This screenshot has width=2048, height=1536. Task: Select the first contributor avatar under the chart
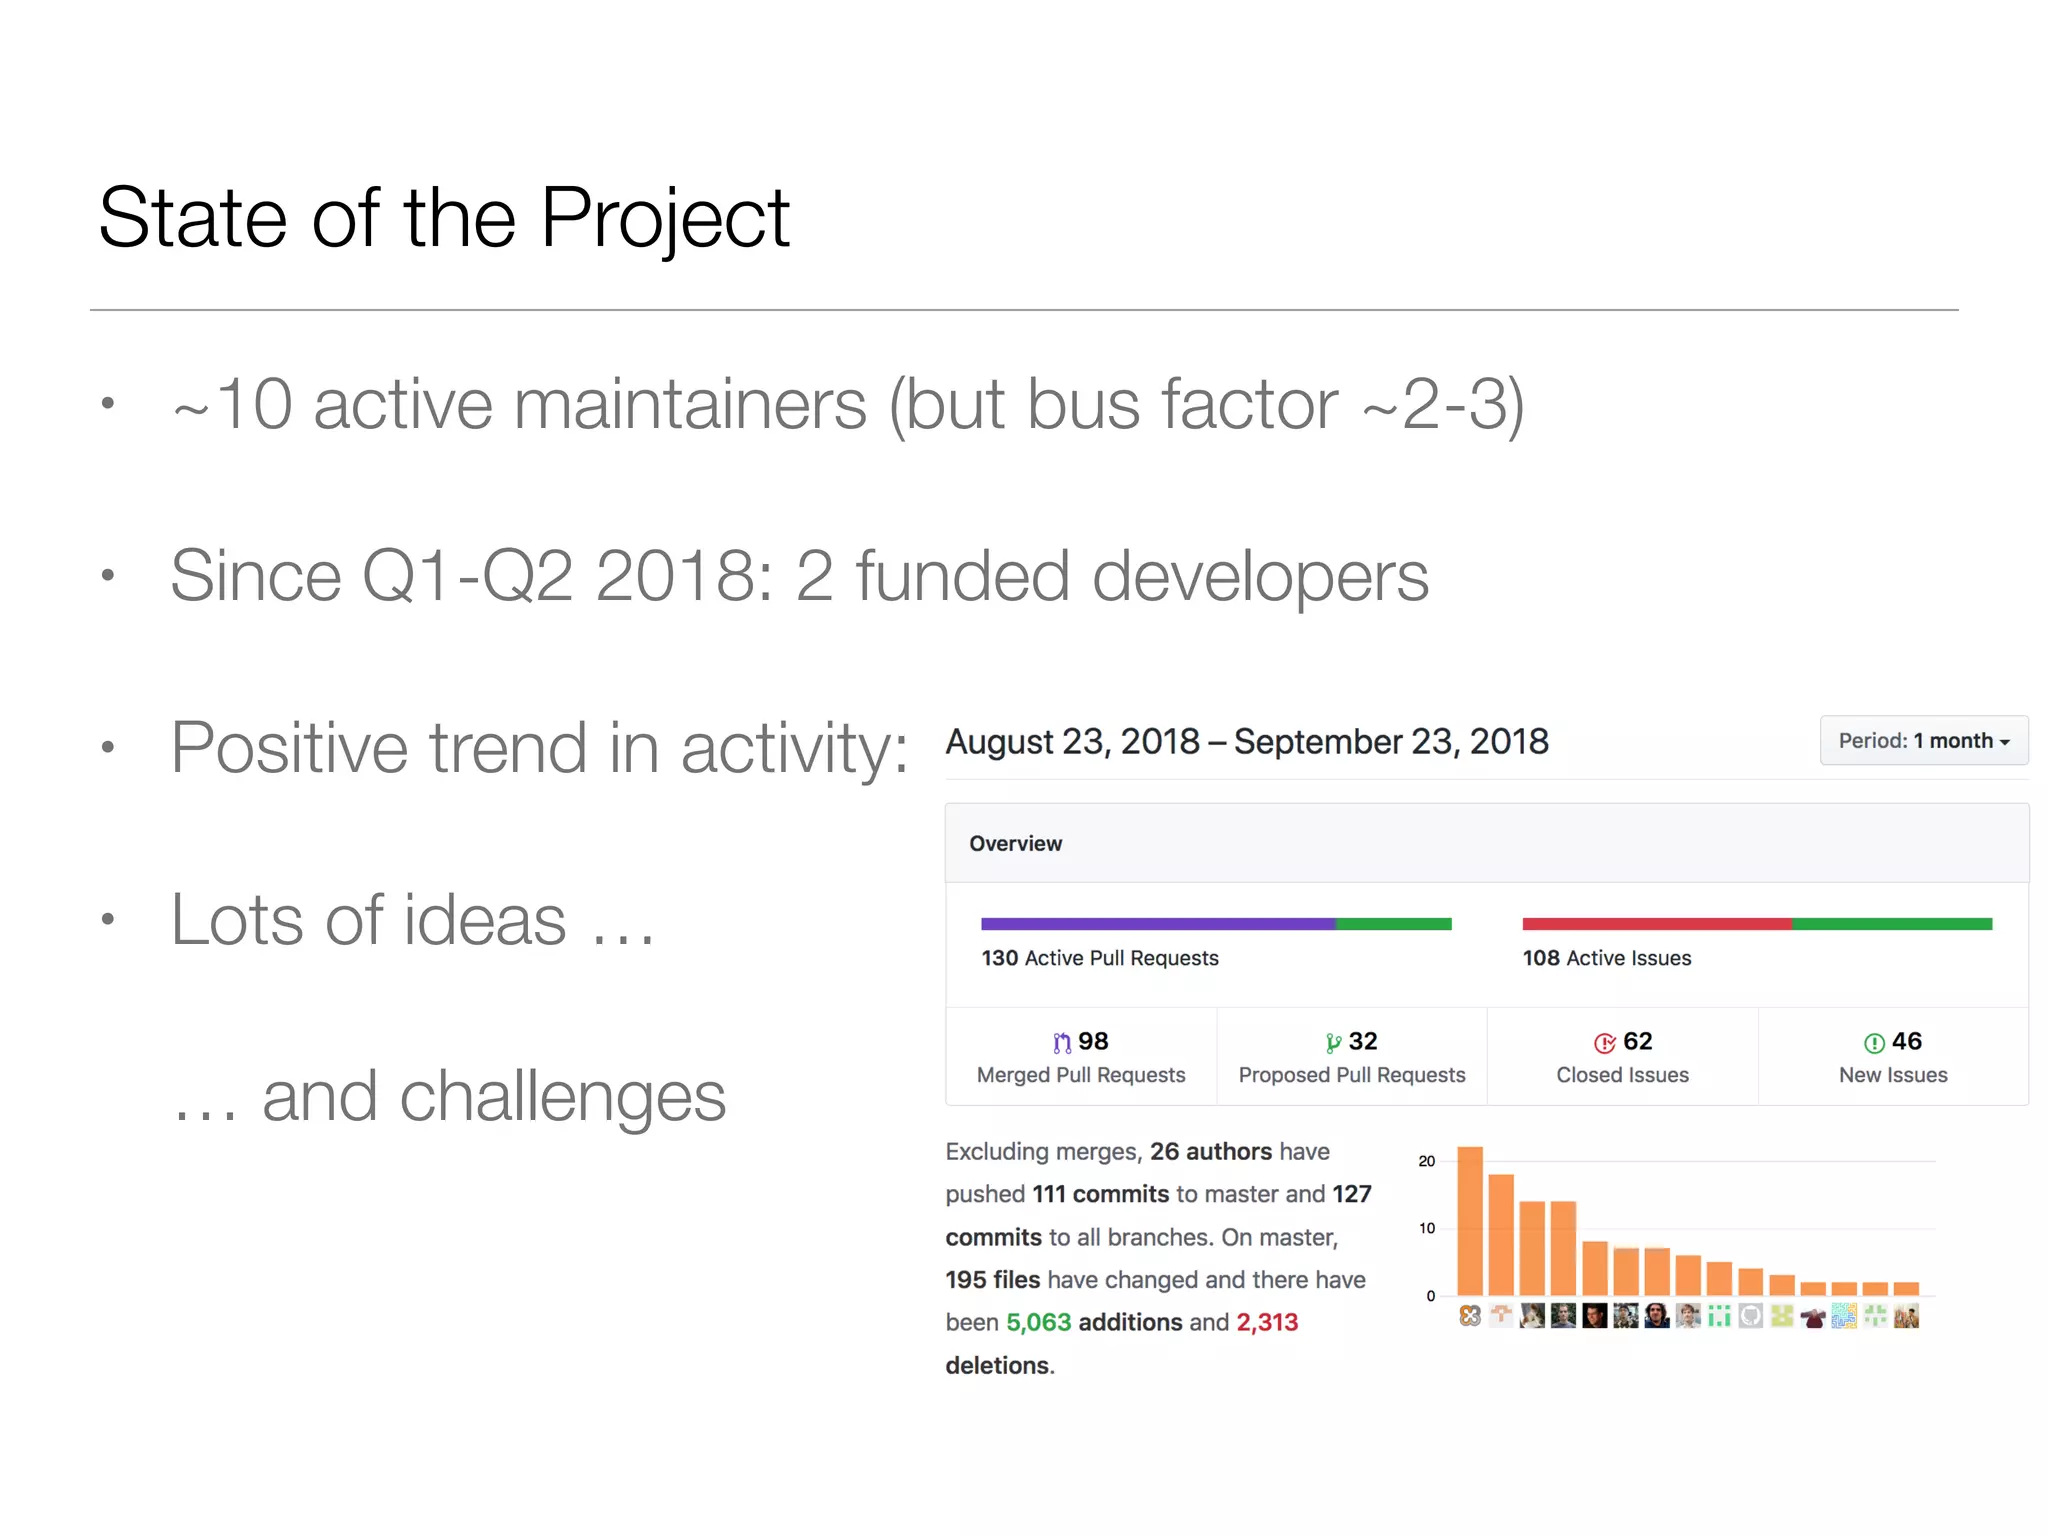click(x=1470, y=1316)
